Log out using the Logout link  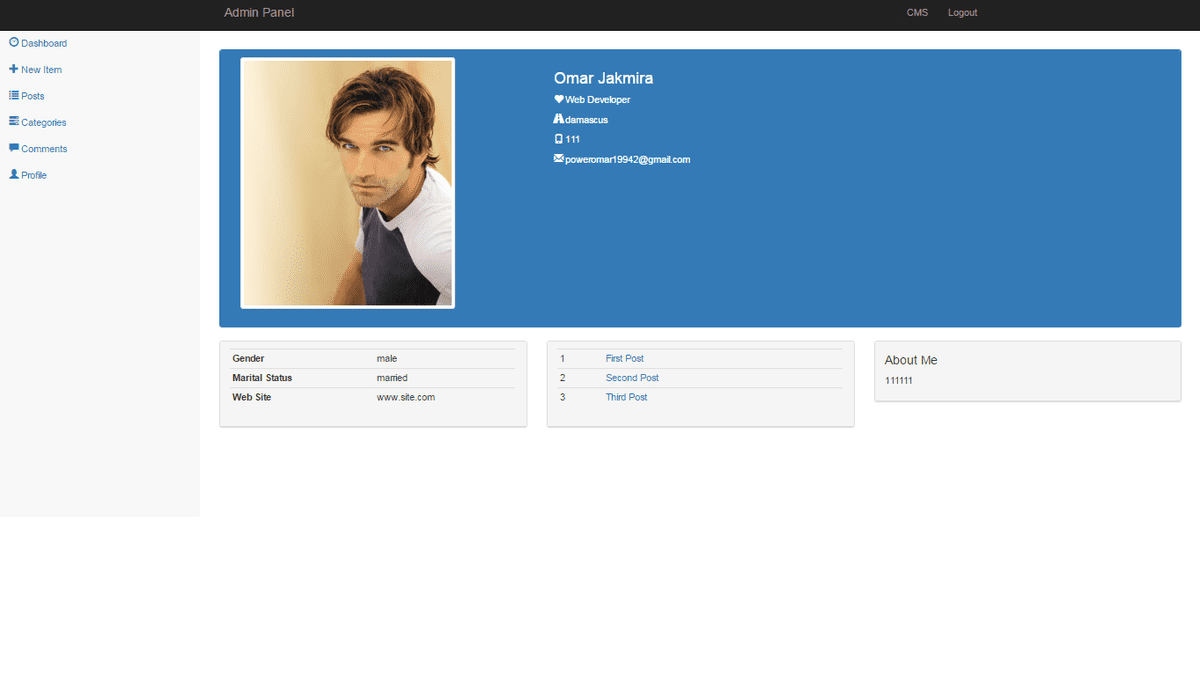962,13
